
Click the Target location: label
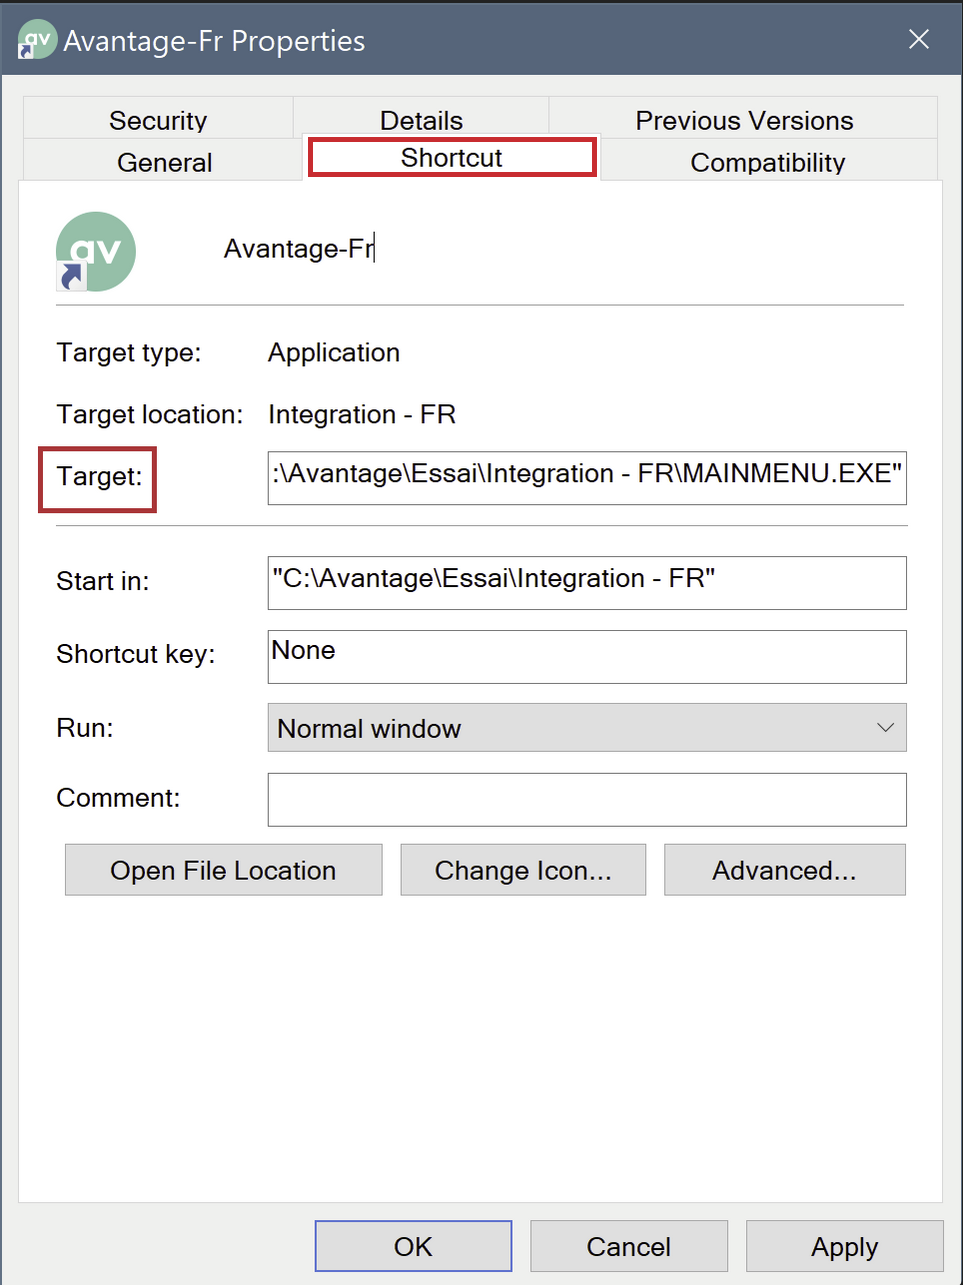pyautogui.click(x=150, y=414)
